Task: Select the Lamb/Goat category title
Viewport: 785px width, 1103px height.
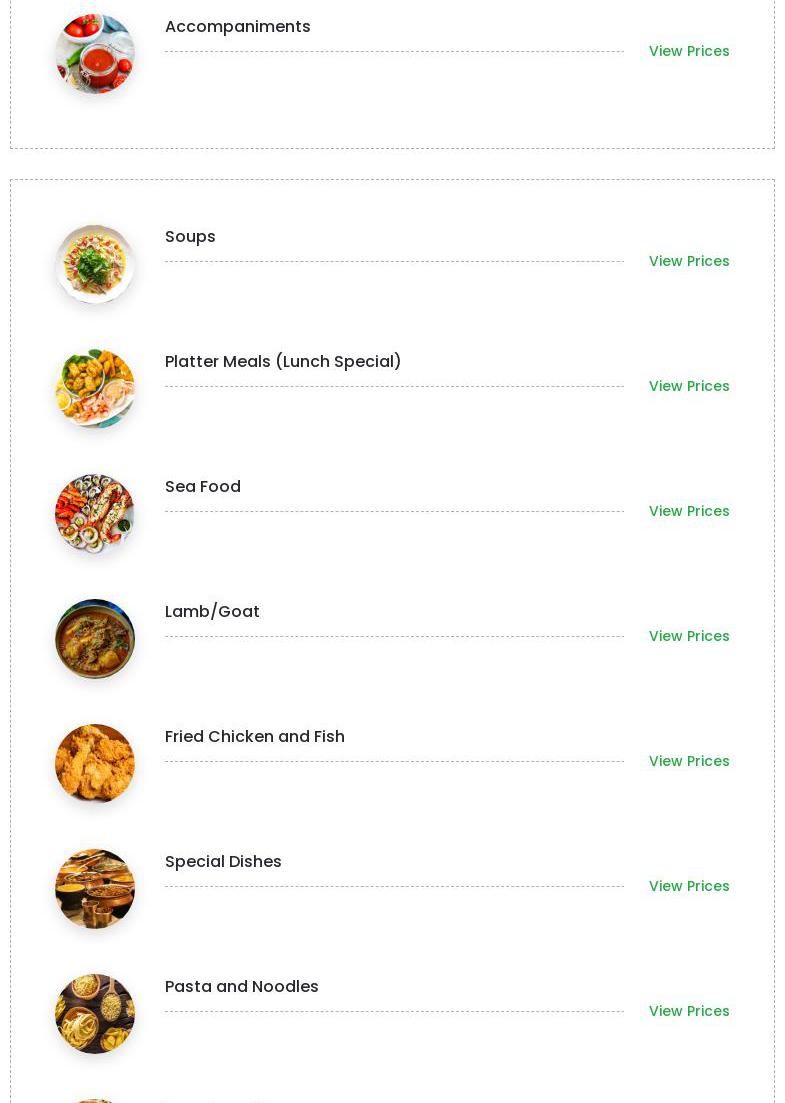Action: (212, 612)
